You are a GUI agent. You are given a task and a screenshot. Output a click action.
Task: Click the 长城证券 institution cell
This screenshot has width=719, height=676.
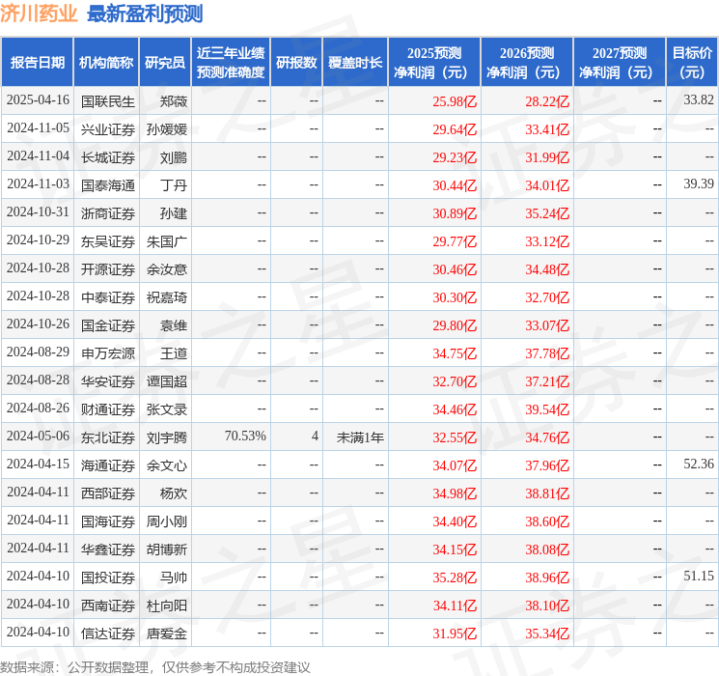click(108, 158)
